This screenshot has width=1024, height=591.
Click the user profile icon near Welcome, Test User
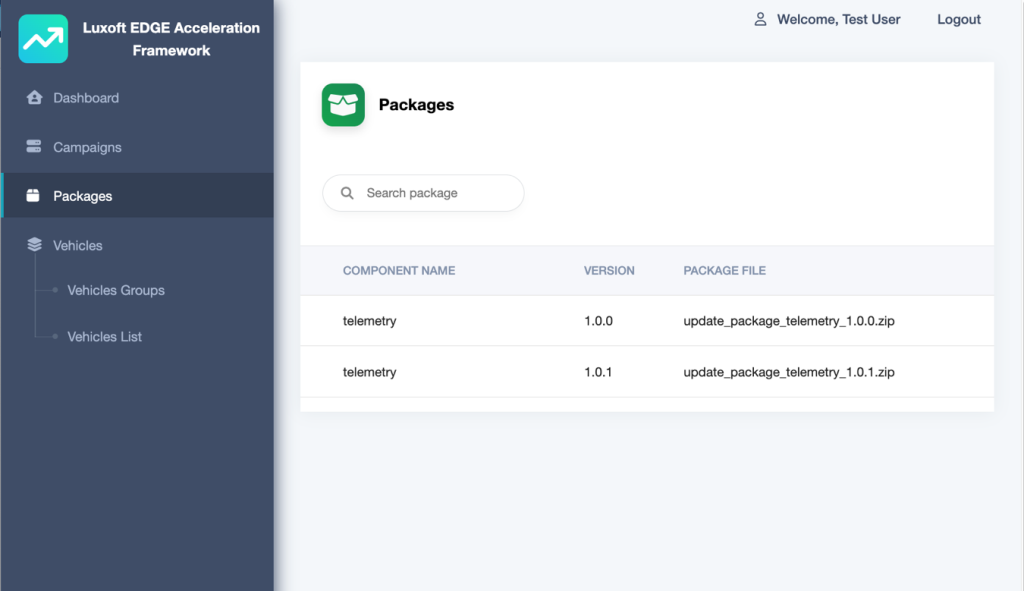coord(761,18)
